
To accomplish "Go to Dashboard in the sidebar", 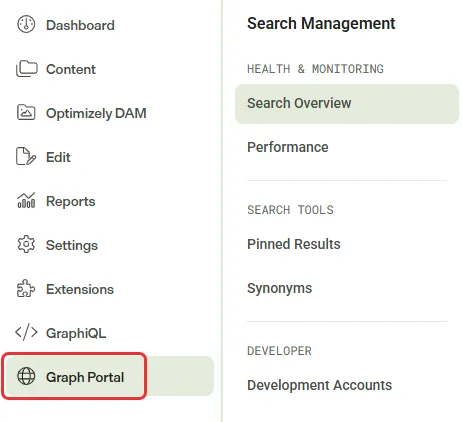I will [80, 25].
